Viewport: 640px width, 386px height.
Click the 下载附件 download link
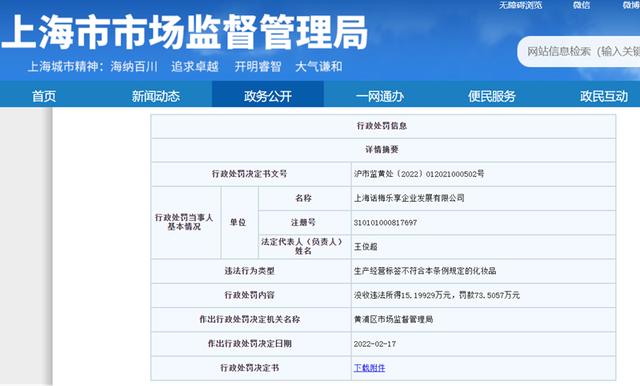point(369,368)
